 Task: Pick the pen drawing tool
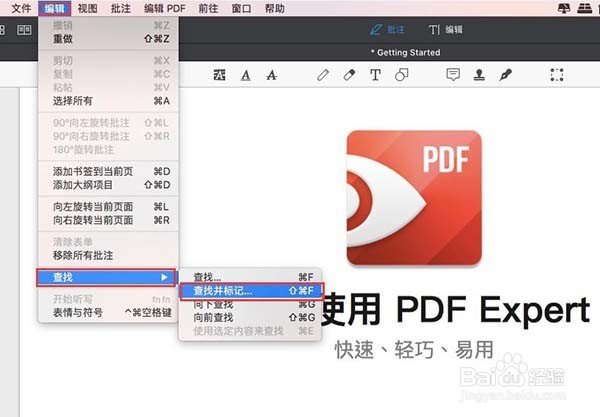(323, 75)
